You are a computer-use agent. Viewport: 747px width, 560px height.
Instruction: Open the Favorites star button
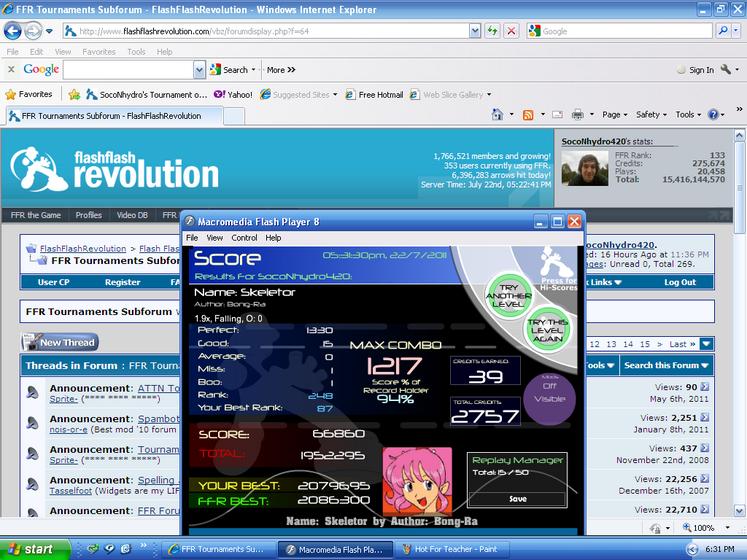click(29, 94)
